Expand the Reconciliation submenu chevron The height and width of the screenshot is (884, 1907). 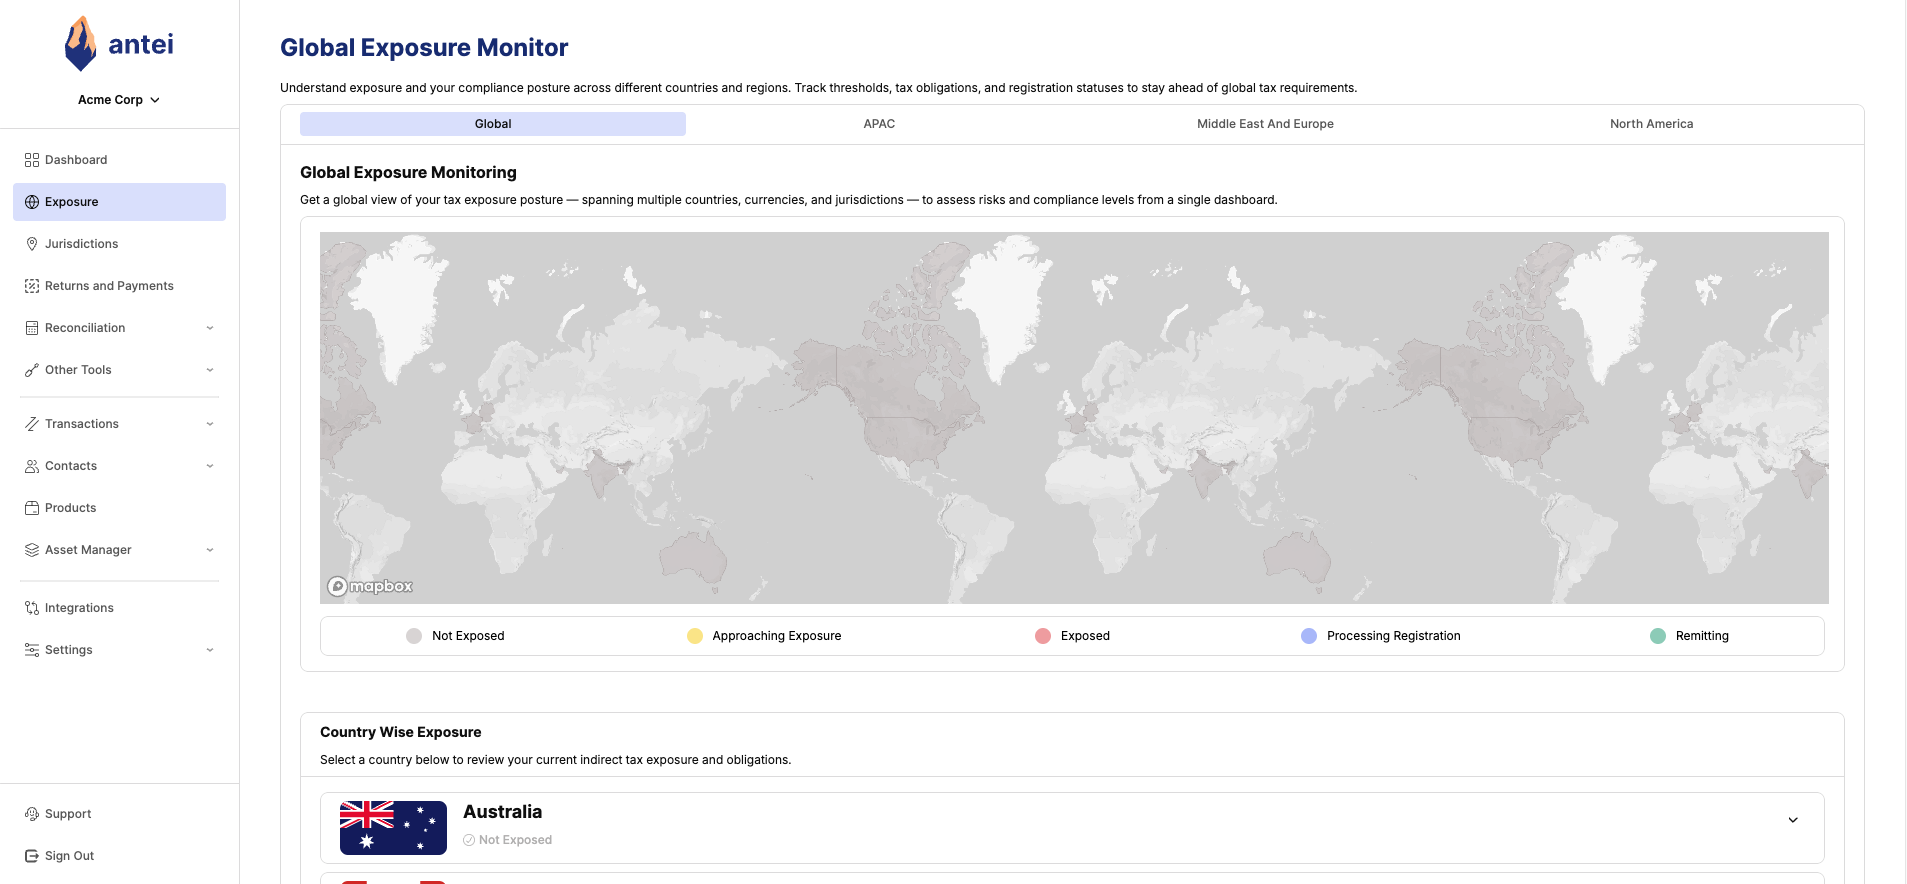point(210,328)
